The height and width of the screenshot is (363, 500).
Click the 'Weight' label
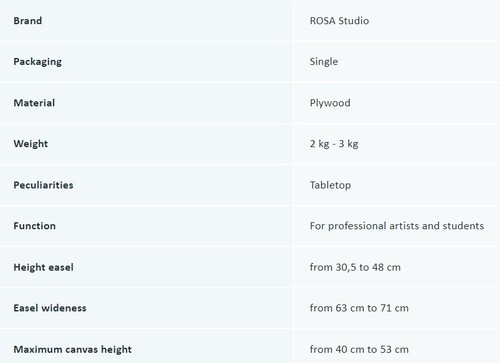31,144
